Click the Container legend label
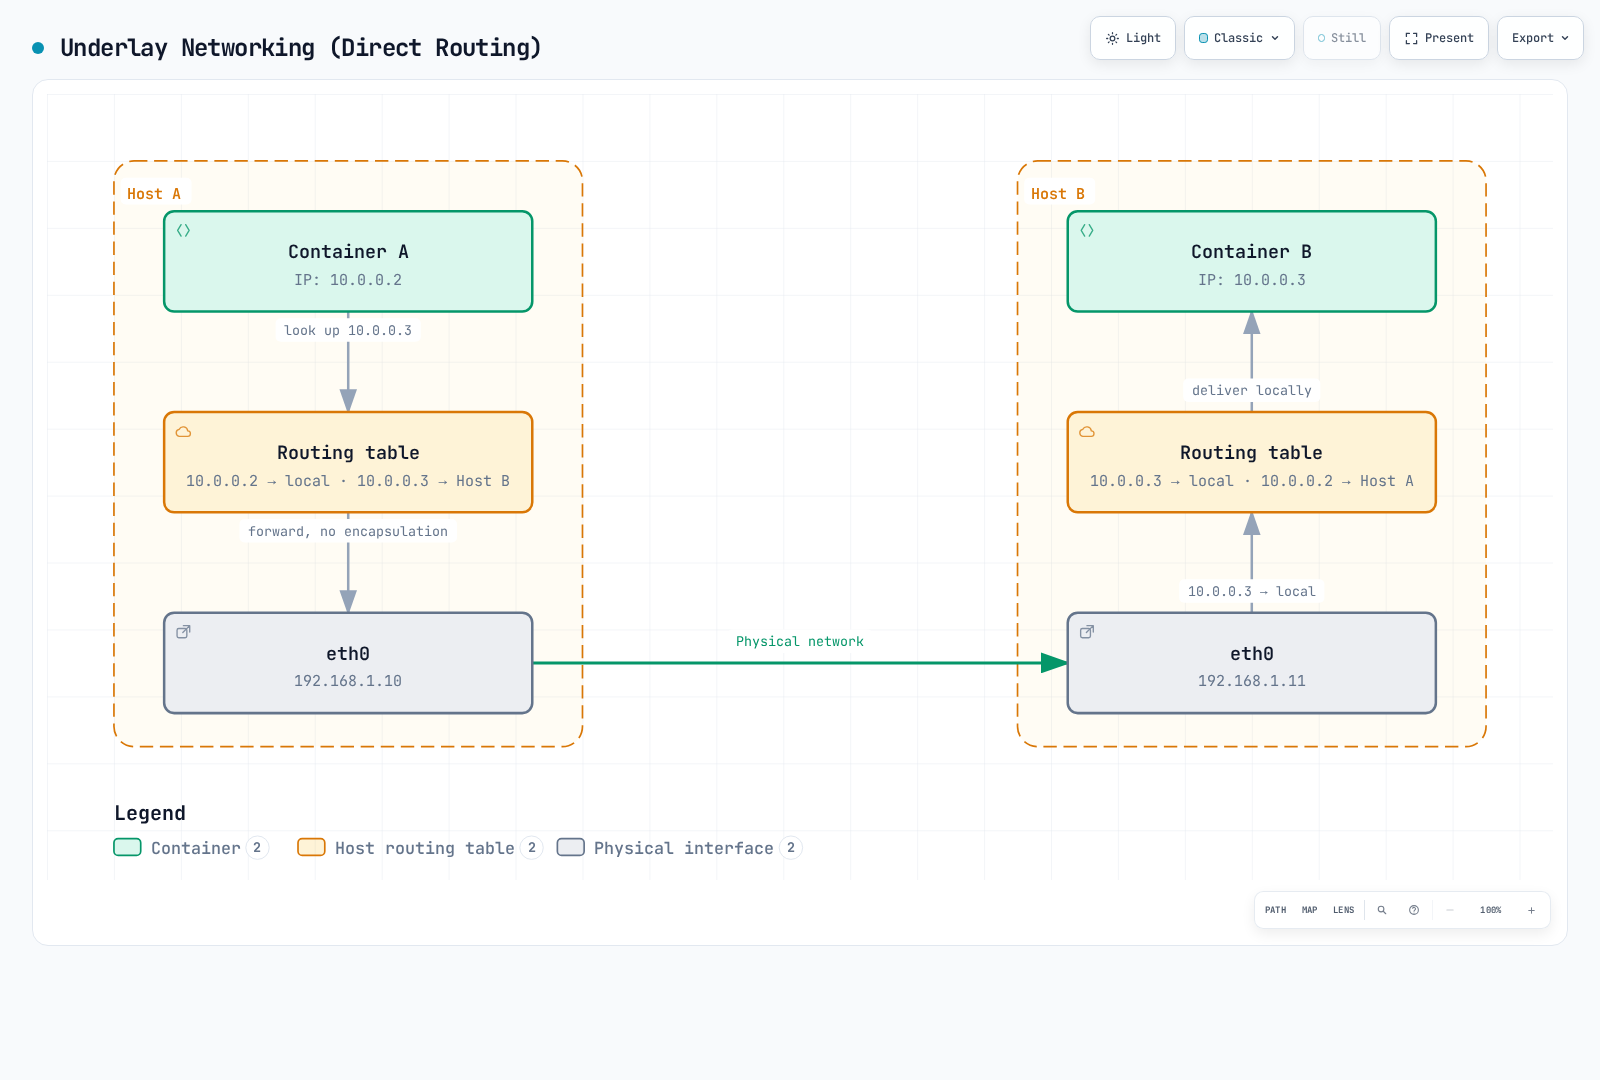 196,848
